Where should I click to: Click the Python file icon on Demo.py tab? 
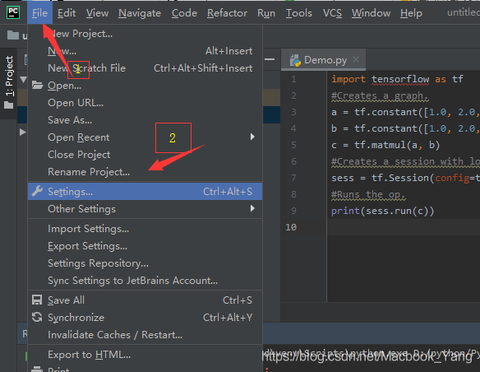coord(295,61)
